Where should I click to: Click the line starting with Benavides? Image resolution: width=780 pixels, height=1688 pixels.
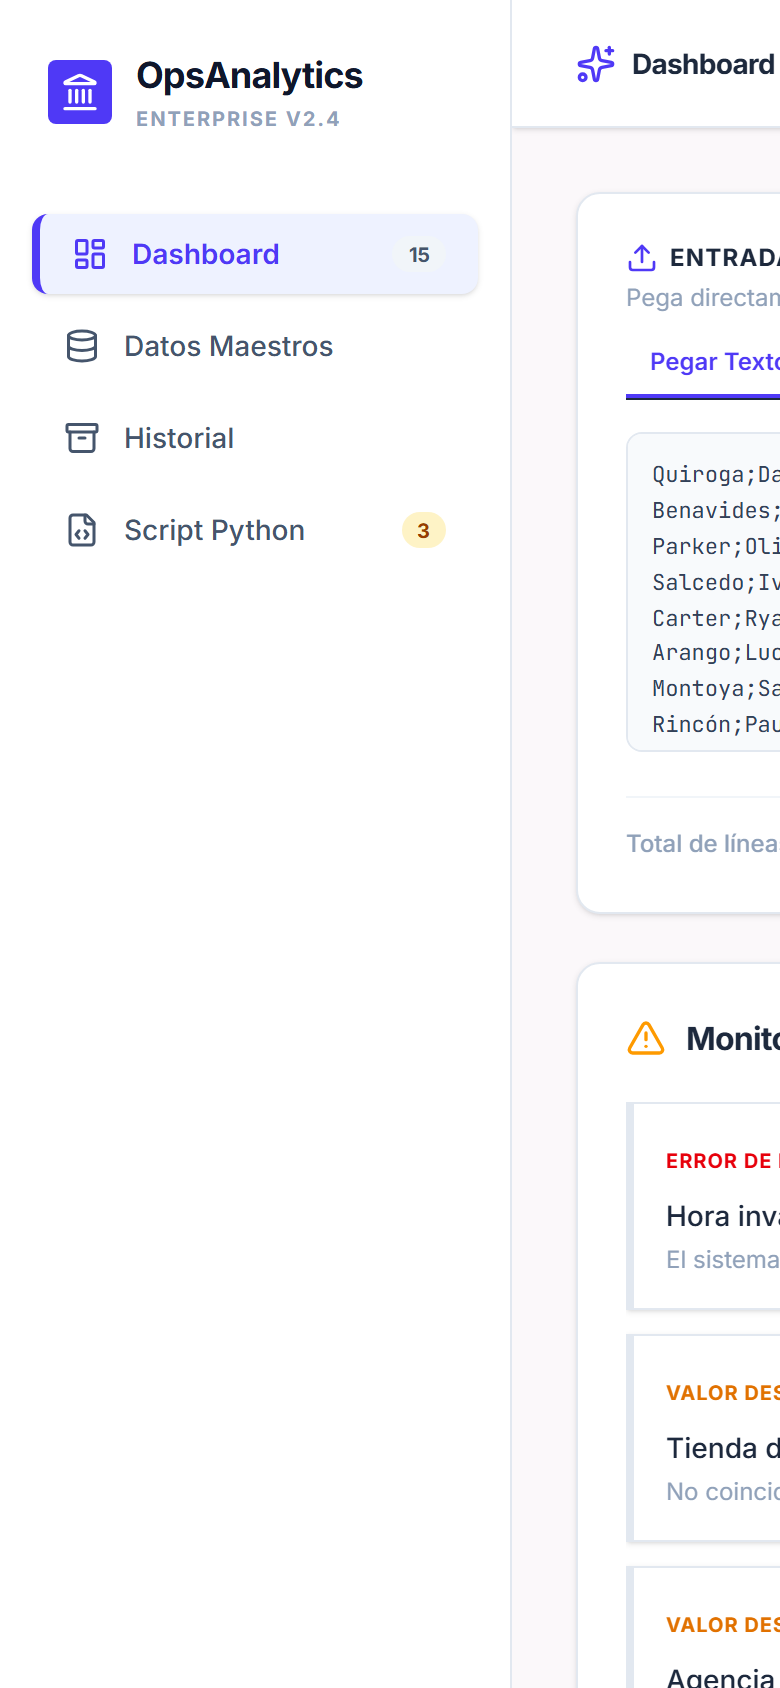click(x=716, y=511)
